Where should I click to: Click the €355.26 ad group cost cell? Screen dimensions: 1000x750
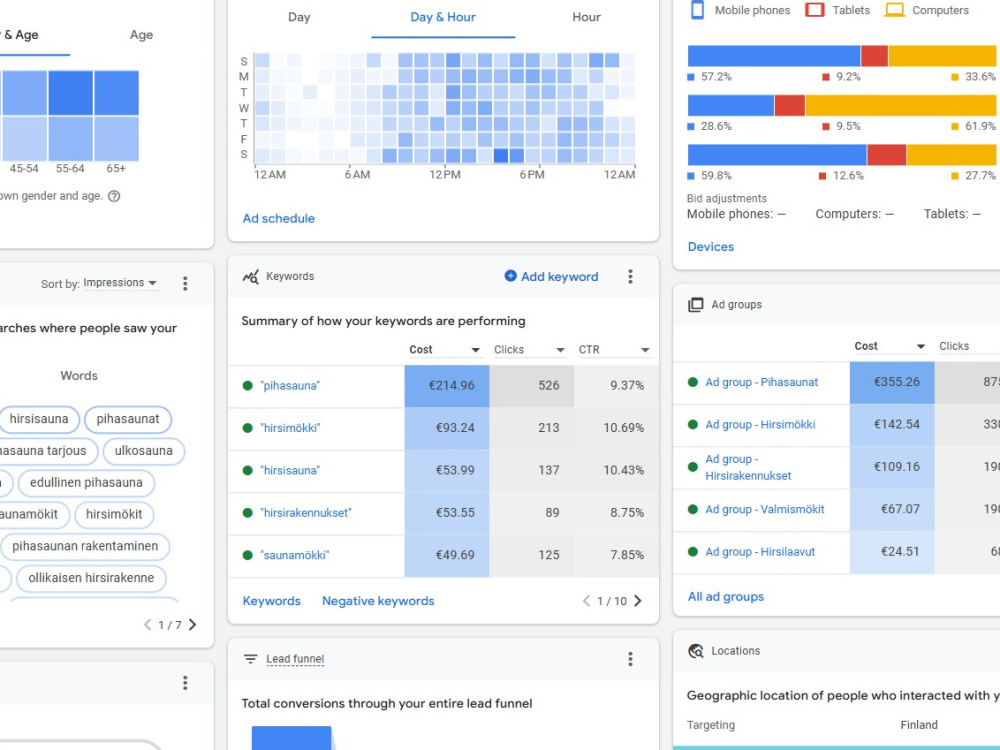click(892, 382)
